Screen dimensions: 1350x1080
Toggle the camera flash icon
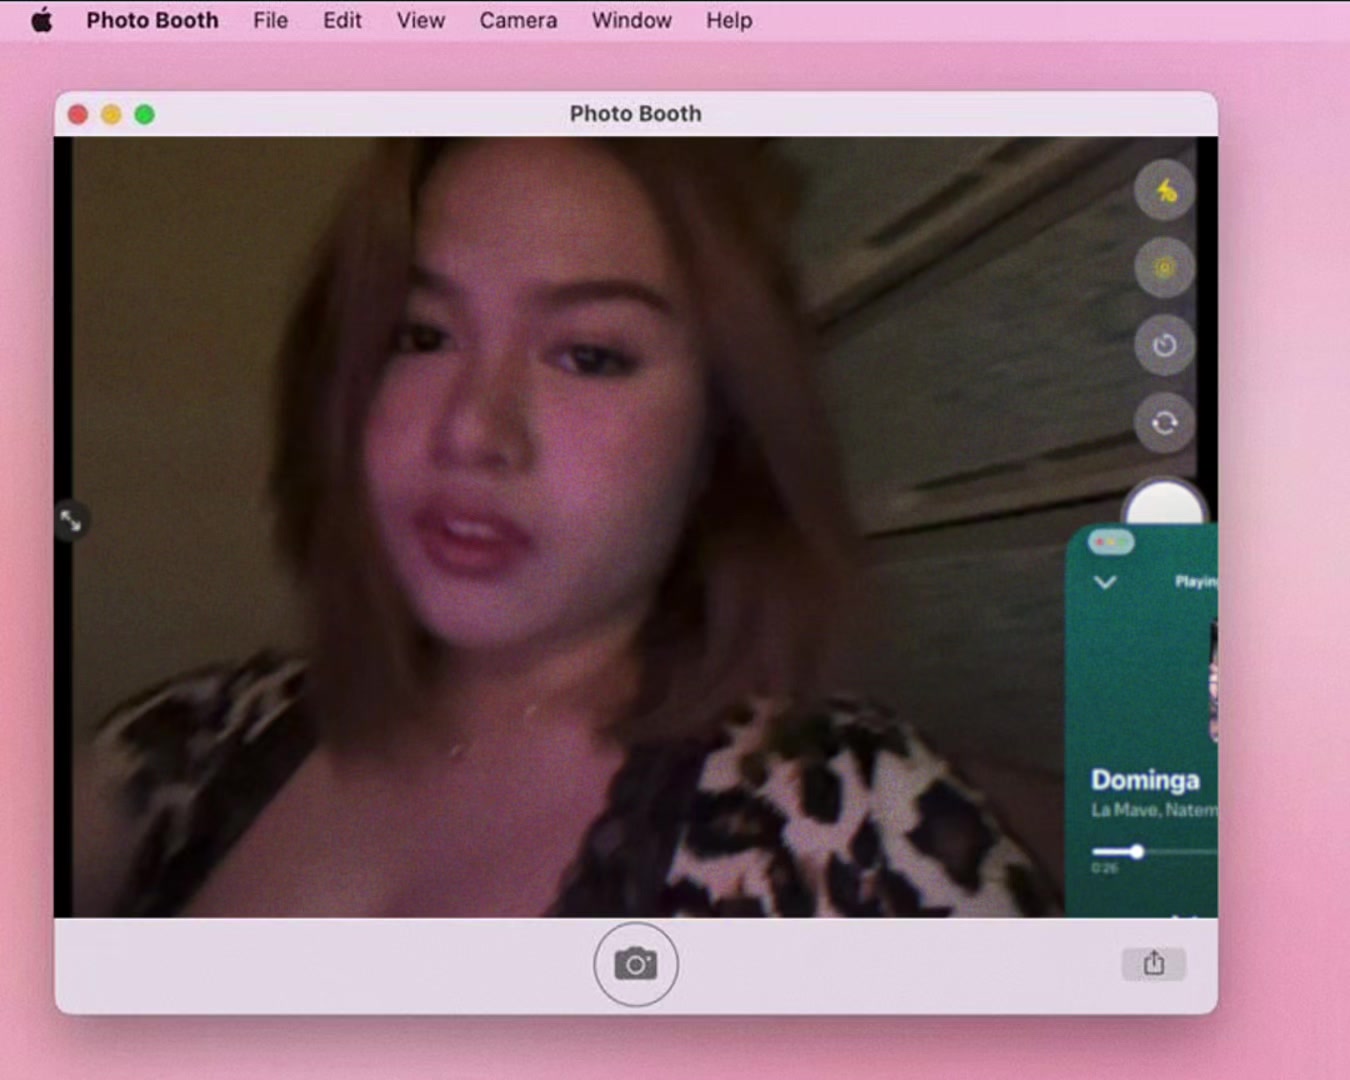coord(1165,190)
